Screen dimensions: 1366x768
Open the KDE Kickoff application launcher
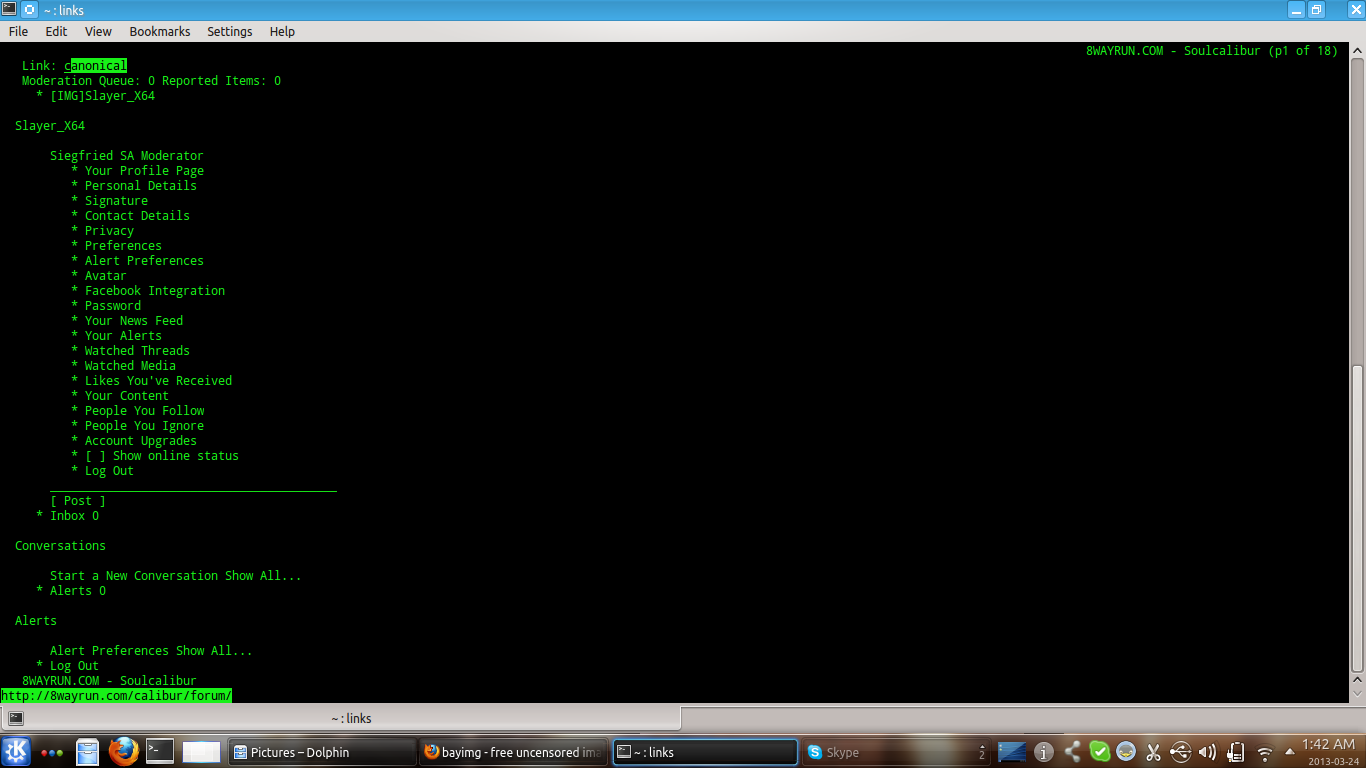(16, 752)
